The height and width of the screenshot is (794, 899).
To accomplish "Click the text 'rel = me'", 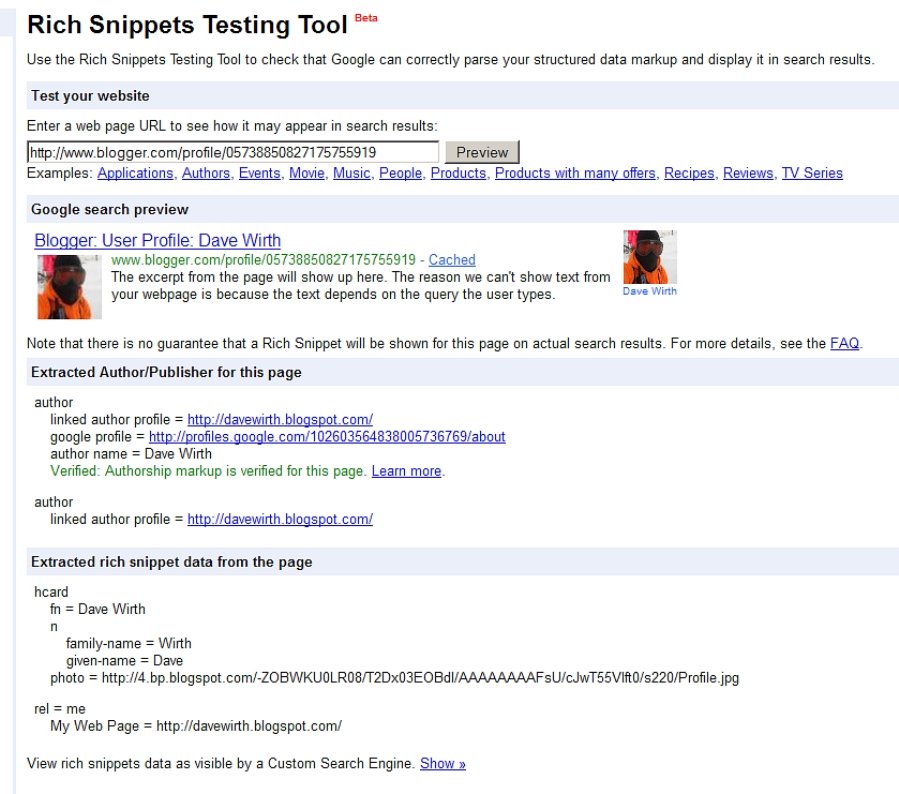I will point(60,709).
